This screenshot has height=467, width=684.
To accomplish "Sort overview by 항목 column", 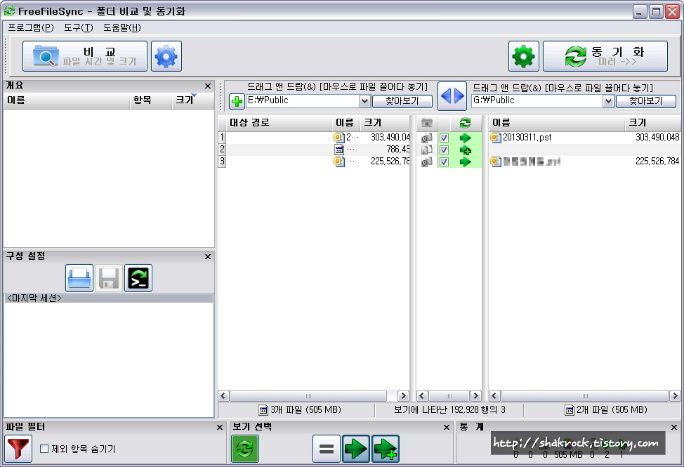I will click(x=150, y=100).
